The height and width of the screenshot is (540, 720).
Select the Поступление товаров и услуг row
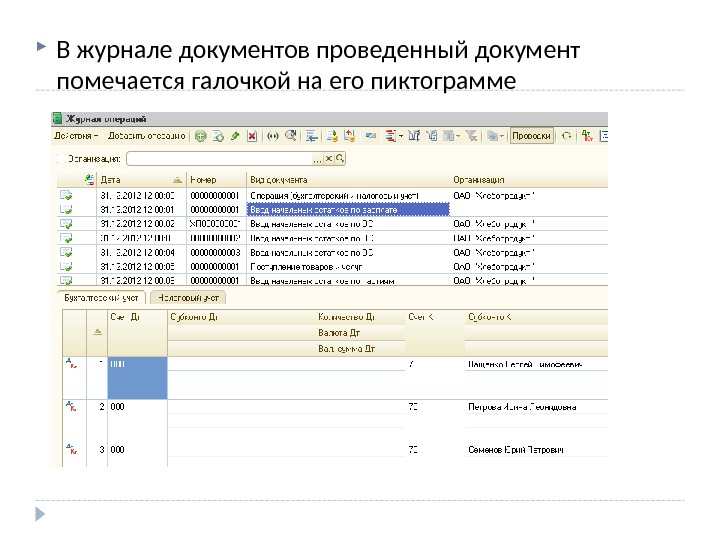pos(332,266)
